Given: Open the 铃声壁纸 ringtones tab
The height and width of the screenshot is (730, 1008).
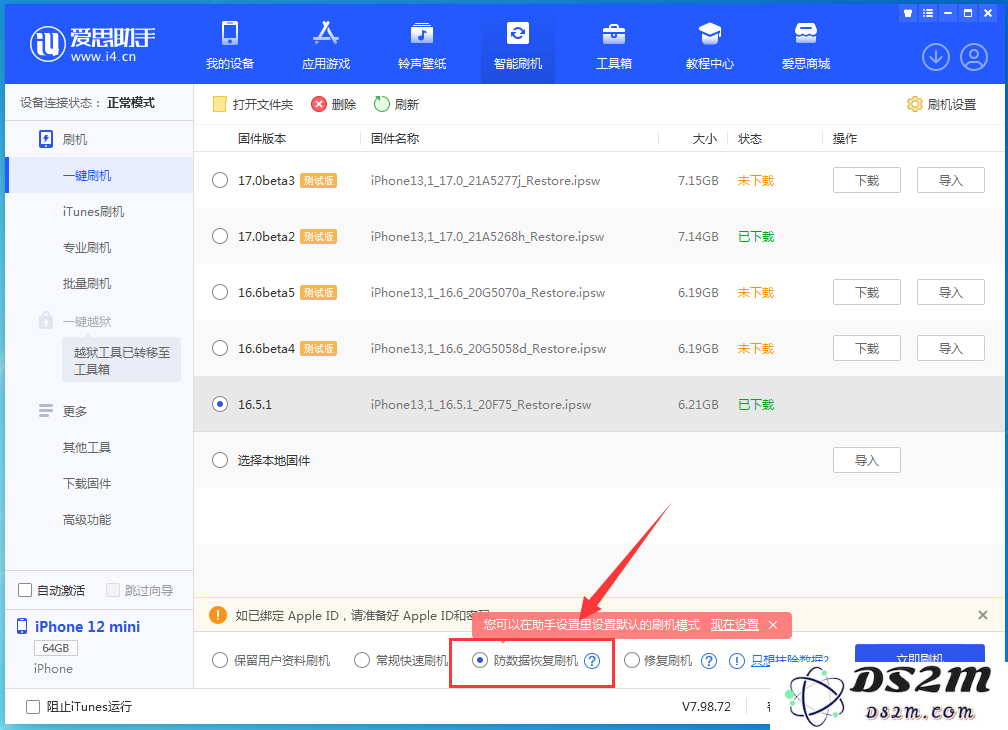Looking at the screenshot, I should tap(422, 45).
